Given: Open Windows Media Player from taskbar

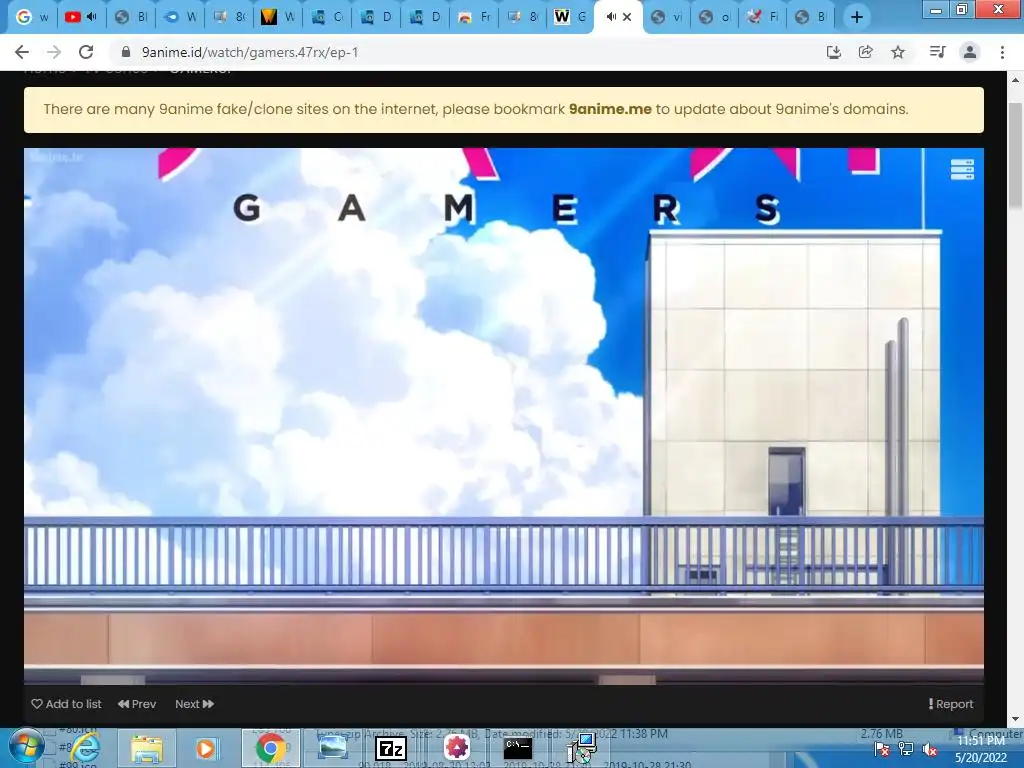Looking at the screenshot, I should click(x=206, y=748).
